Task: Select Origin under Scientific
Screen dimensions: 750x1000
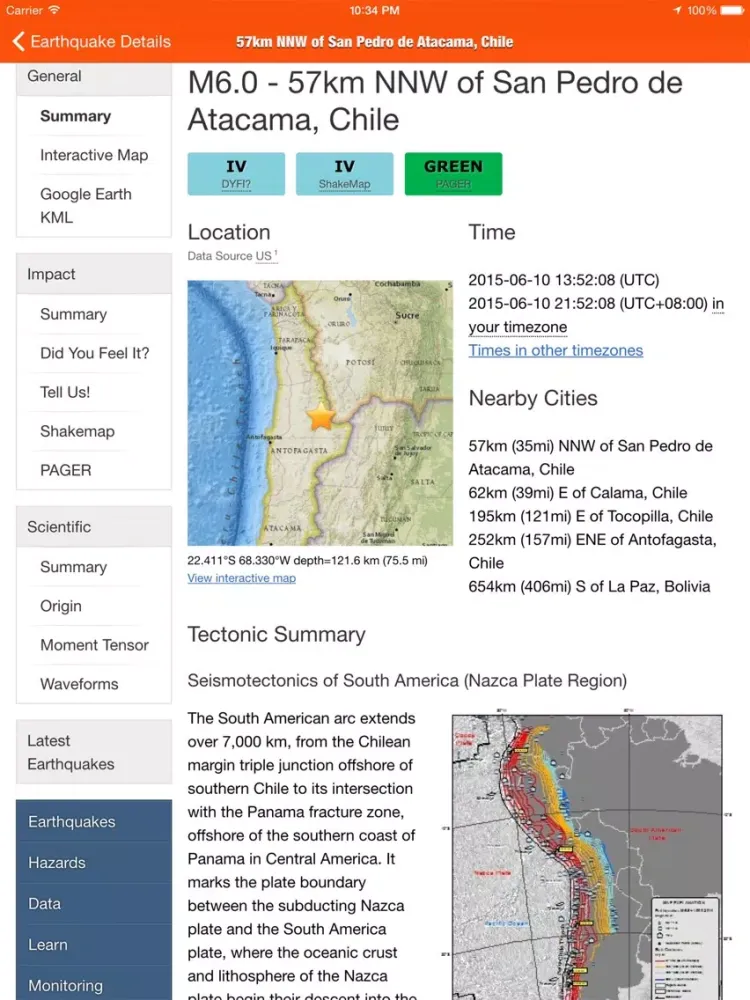Action: coord(61,606)
